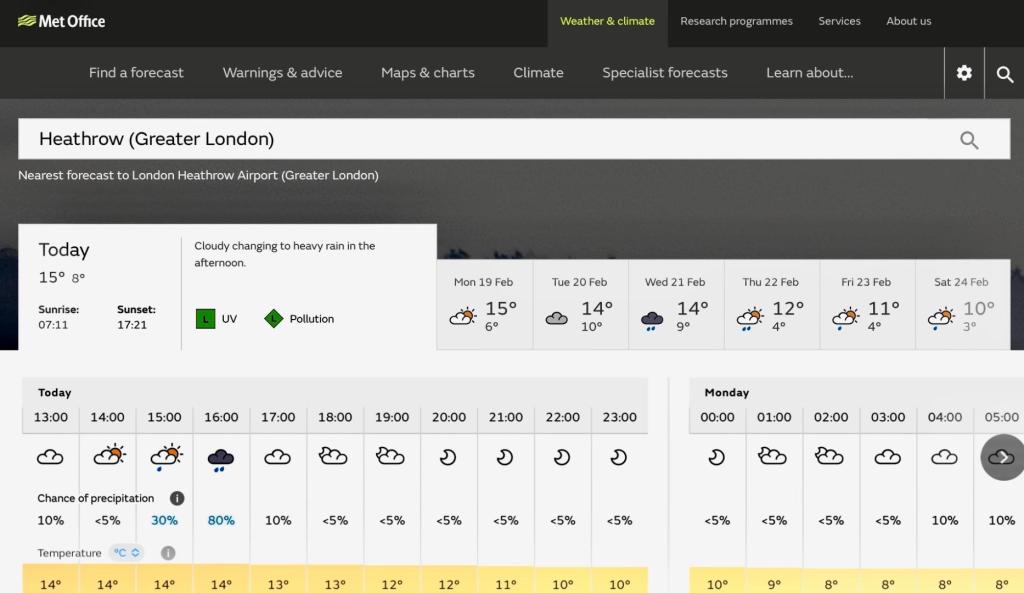Open the Warnings & advice menu
The image size is (1024, 593).
point(282,73)
